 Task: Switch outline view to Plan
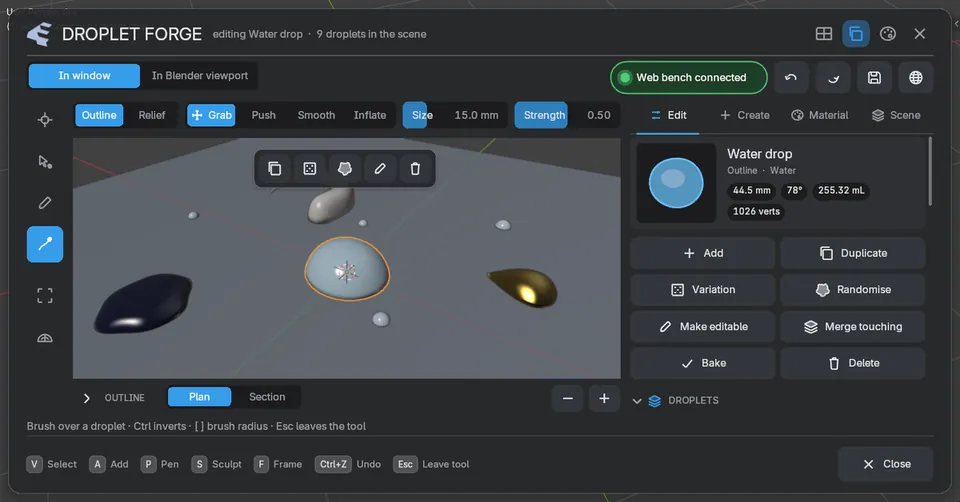click(200, 397)
